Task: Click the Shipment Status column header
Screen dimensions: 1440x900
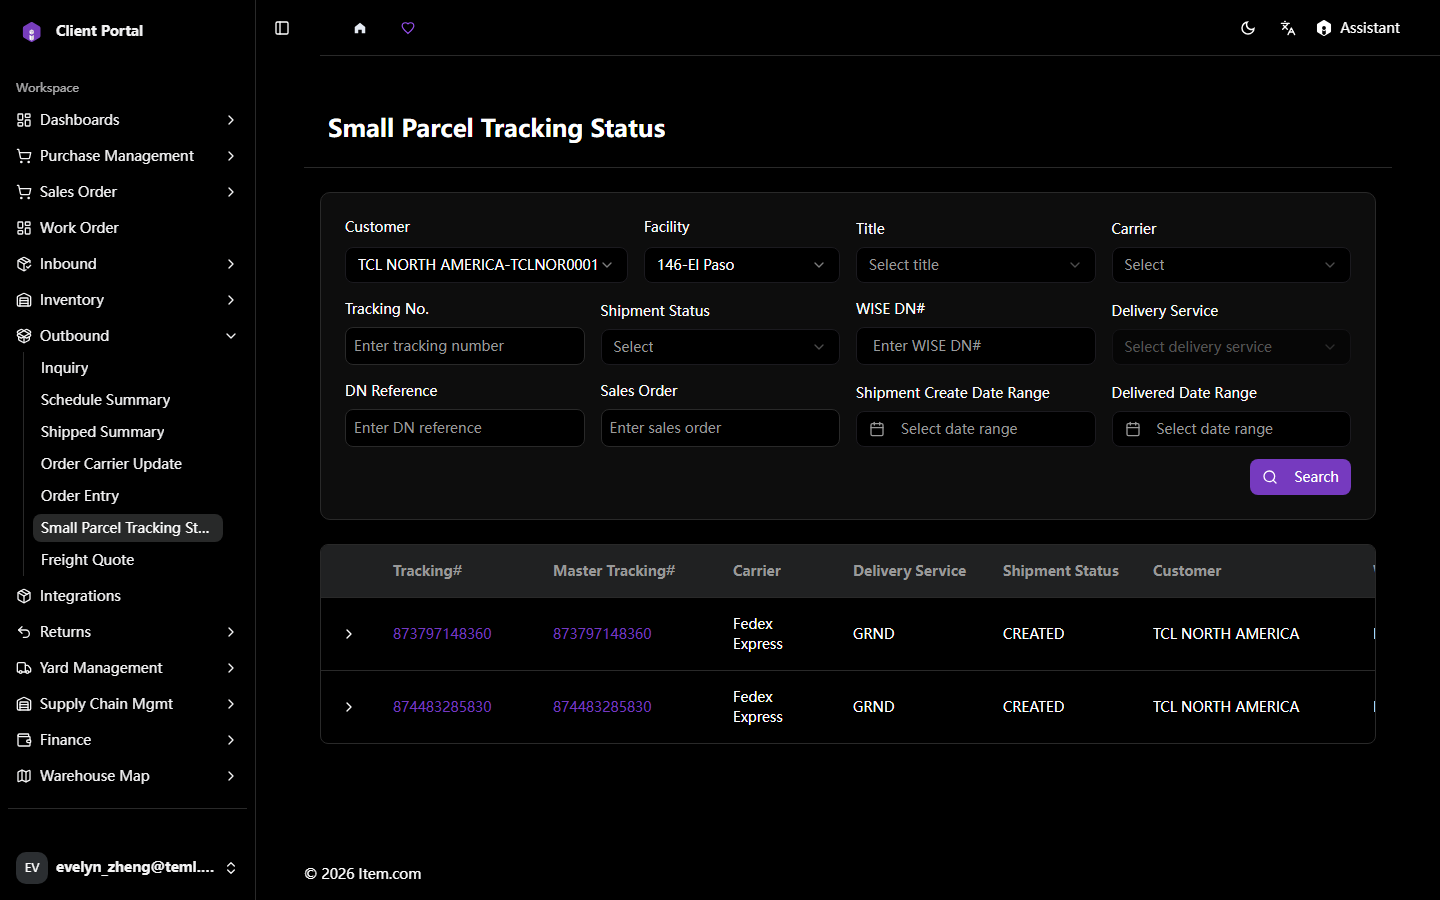Action: point(1061,571)
